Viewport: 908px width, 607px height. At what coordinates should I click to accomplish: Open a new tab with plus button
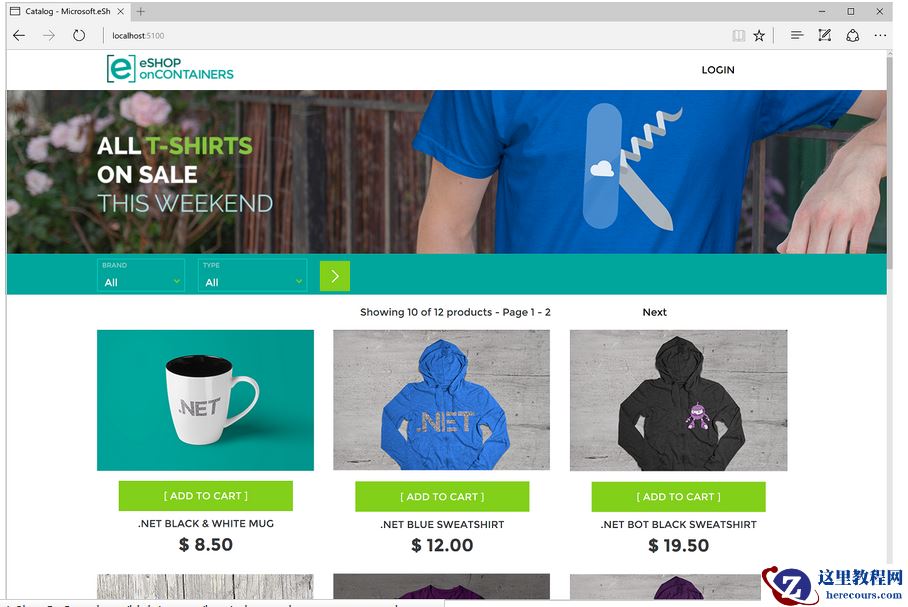pyautogui.click(x=141, y=11)
